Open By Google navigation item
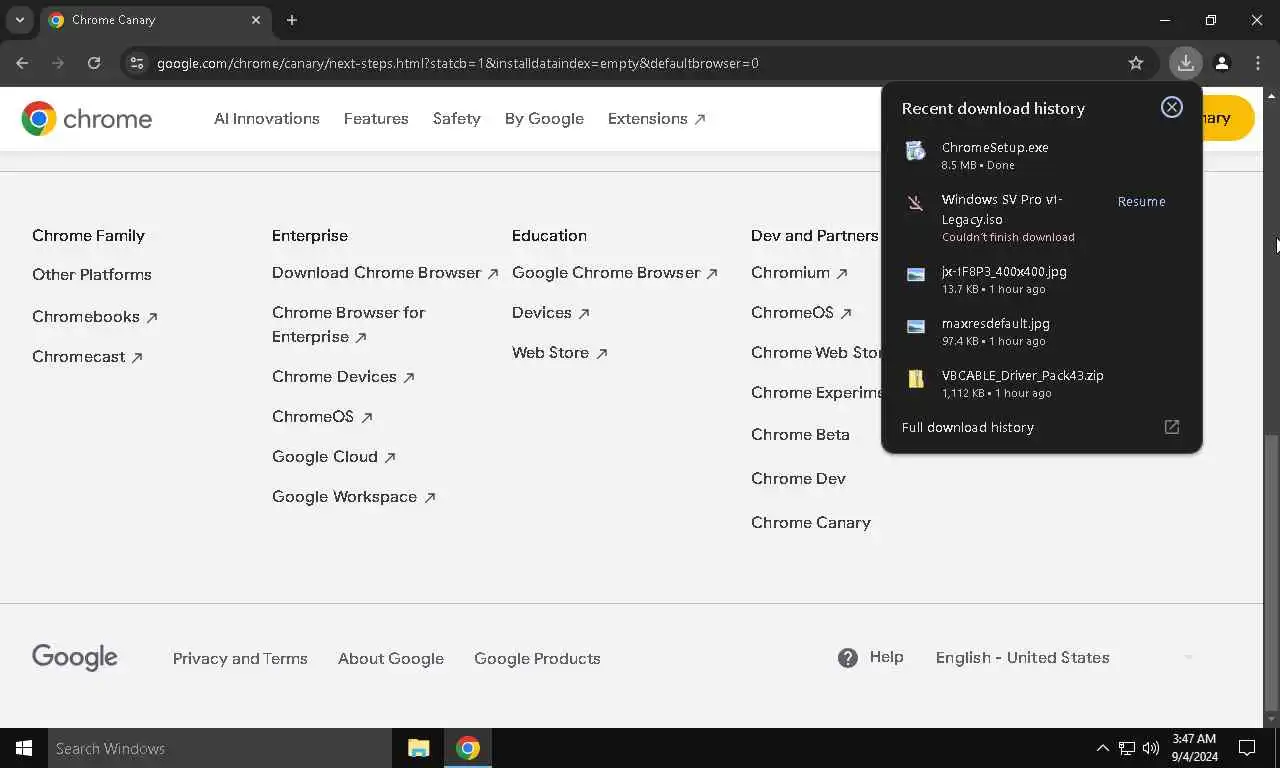This screenshot has height=768, width=1280. 544,118
